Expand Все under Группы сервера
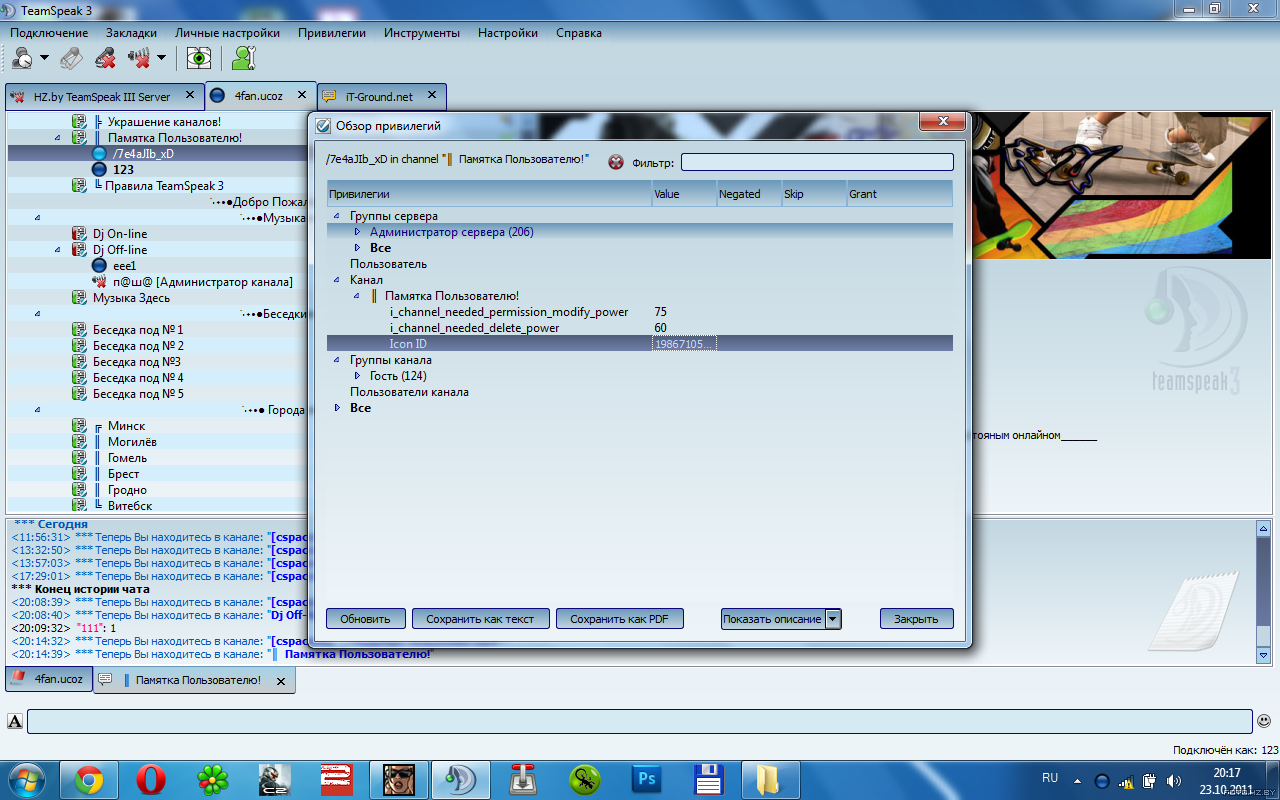The height and width of the screenshot is (800, 1280). pos(358,248)
